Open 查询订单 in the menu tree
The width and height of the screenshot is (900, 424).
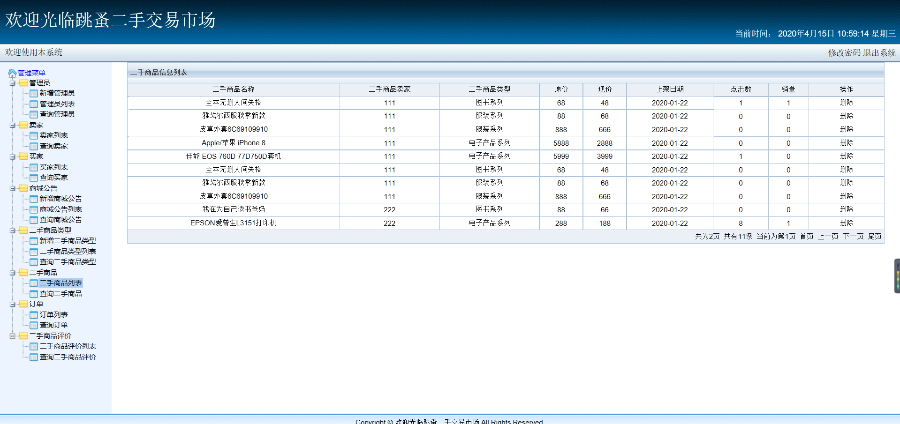point(53,325)
